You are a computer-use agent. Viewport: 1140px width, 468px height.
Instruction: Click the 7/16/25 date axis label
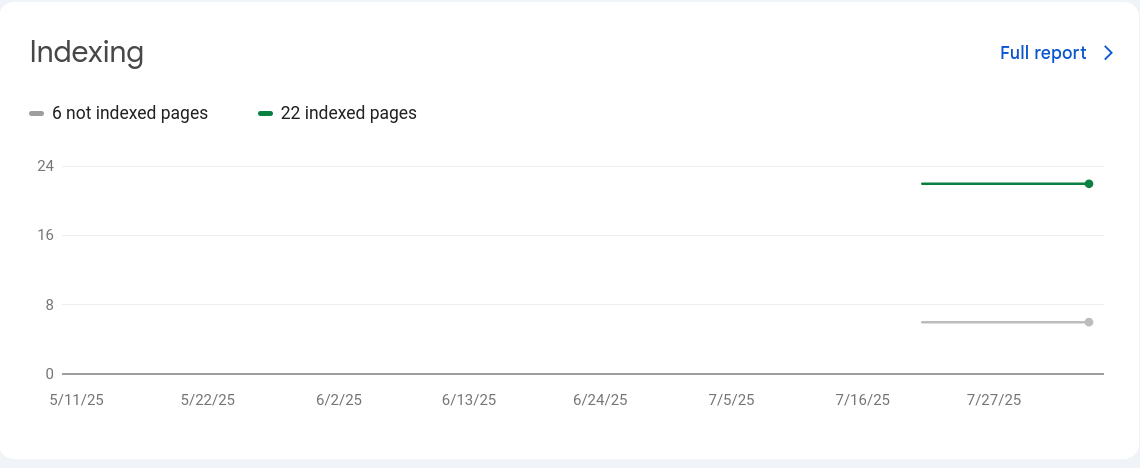(x=862, y=400)
